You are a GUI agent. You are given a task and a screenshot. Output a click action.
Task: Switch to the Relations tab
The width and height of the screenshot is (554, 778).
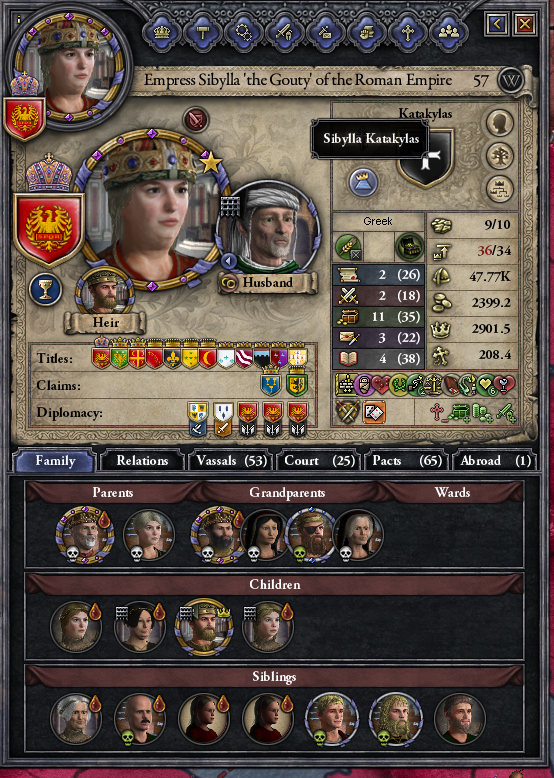142,460
